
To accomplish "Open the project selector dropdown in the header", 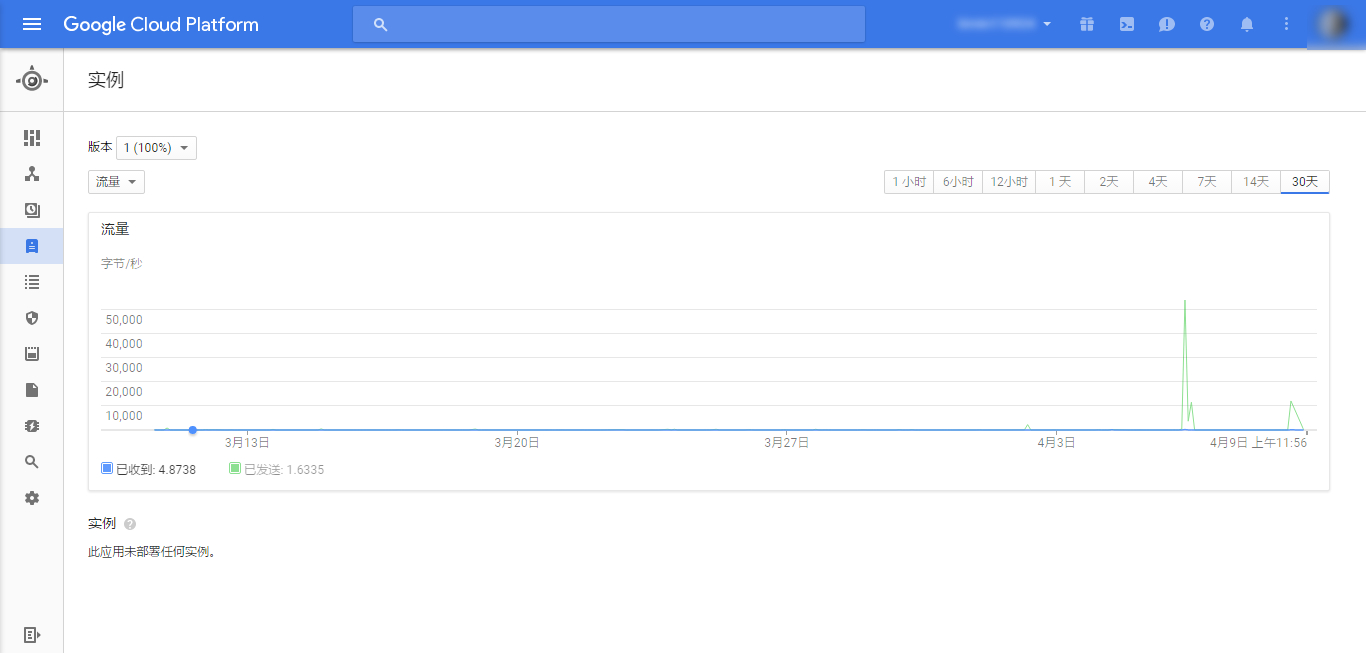I will pyautogui.click(x=1005, y=24).
